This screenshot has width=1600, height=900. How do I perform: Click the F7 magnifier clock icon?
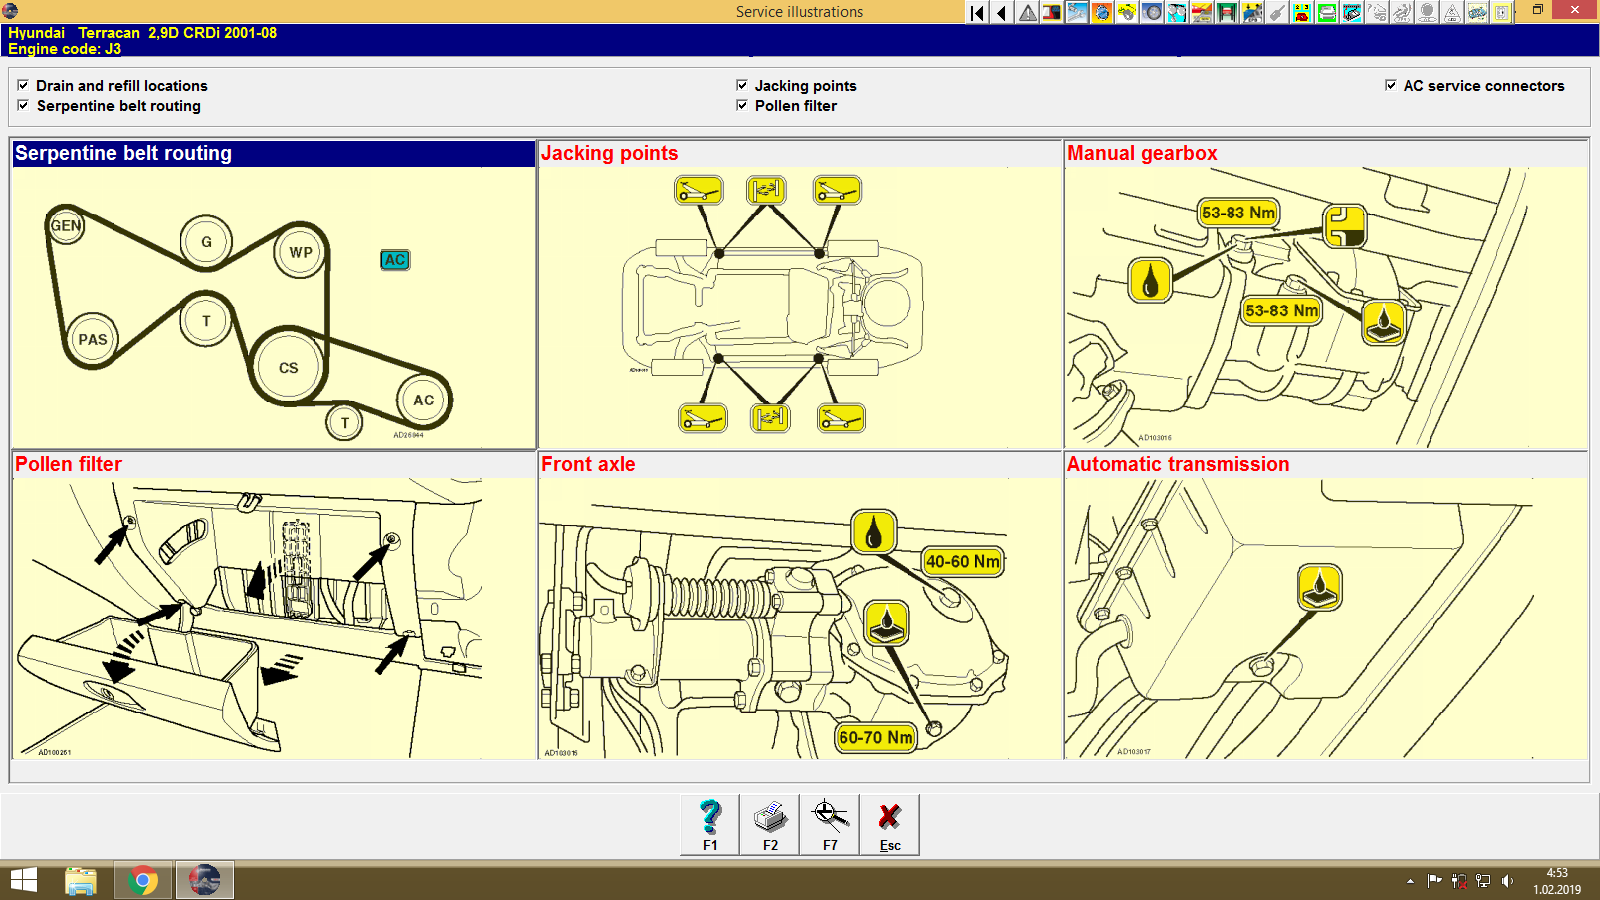click(x=830, y=820)
